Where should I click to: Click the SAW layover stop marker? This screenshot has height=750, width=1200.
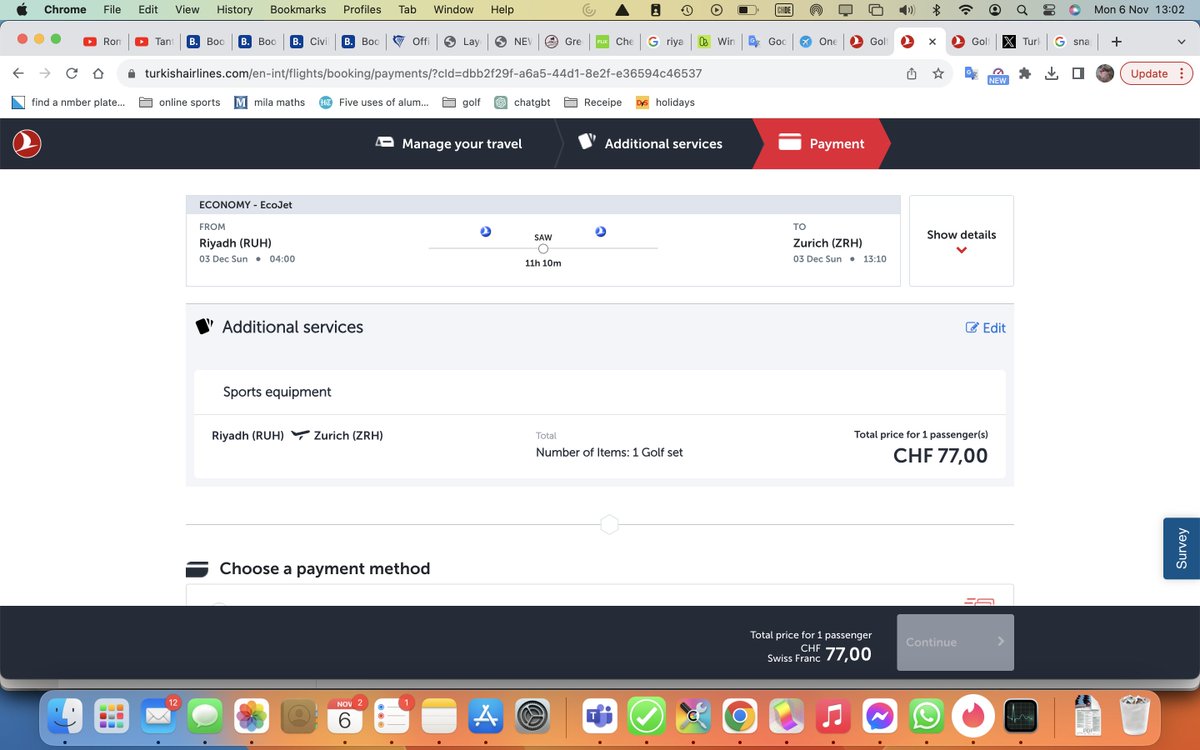543,248
